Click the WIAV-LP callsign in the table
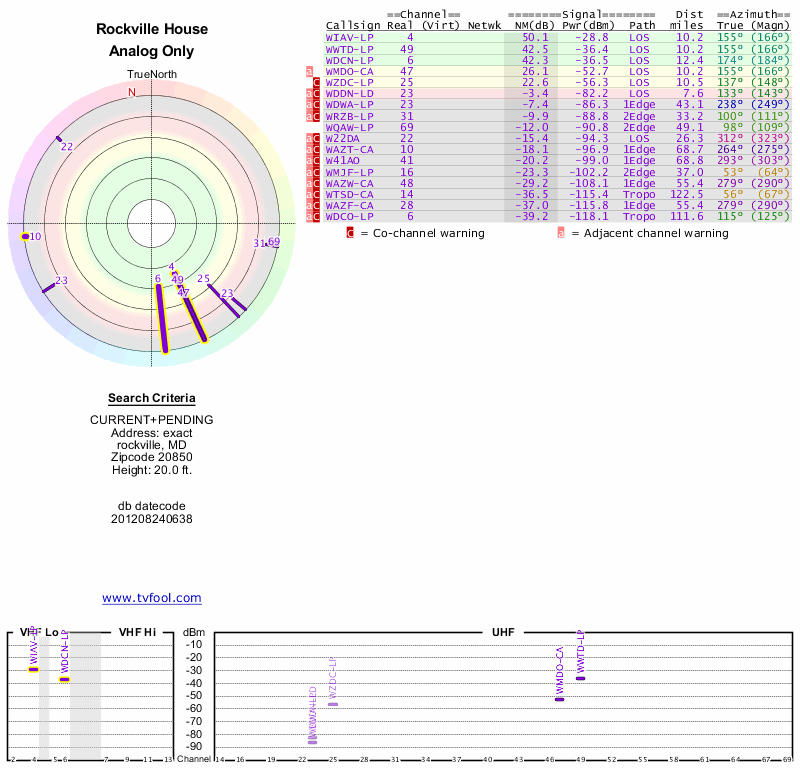 (x=349, y=38)
